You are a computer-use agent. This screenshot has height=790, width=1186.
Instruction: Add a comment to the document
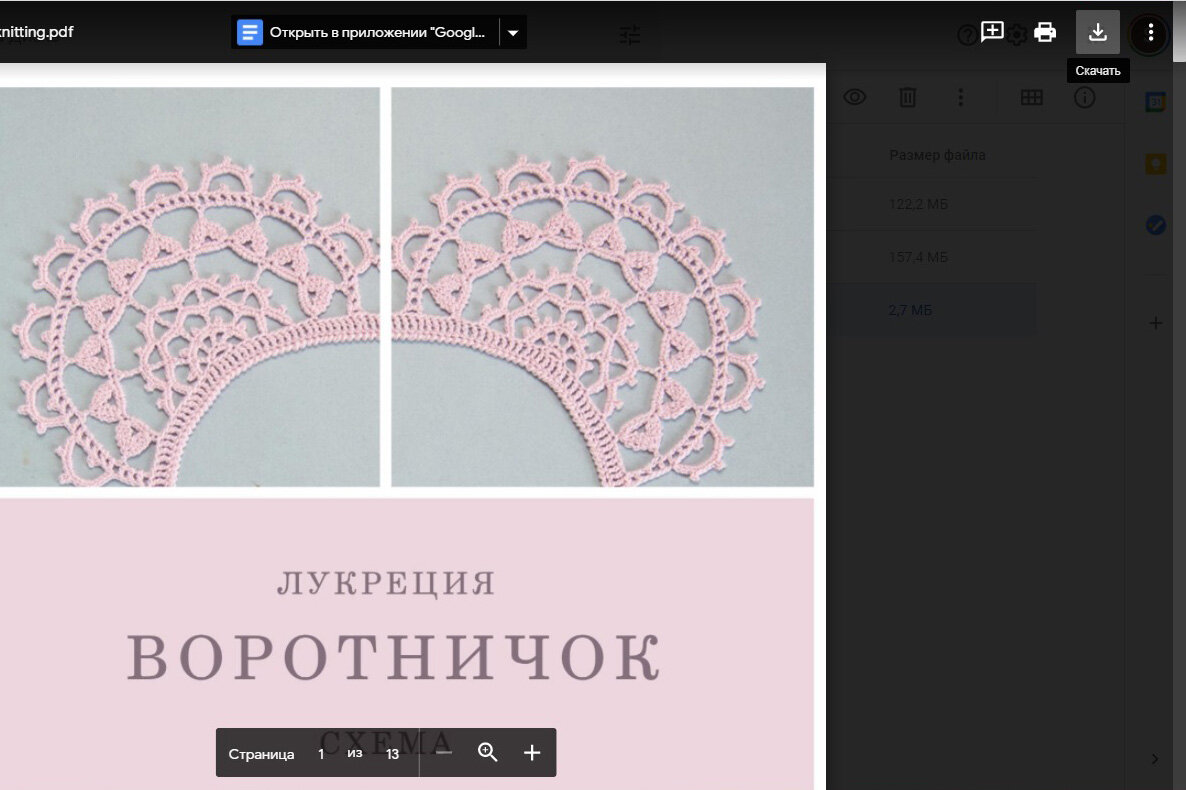(992, 31)
